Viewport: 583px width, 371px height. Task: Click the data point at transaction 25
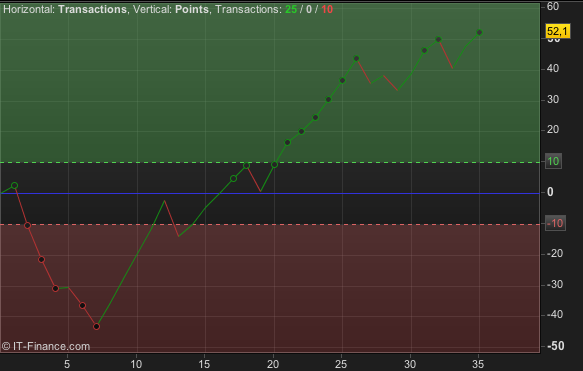(x=342, y=81)
